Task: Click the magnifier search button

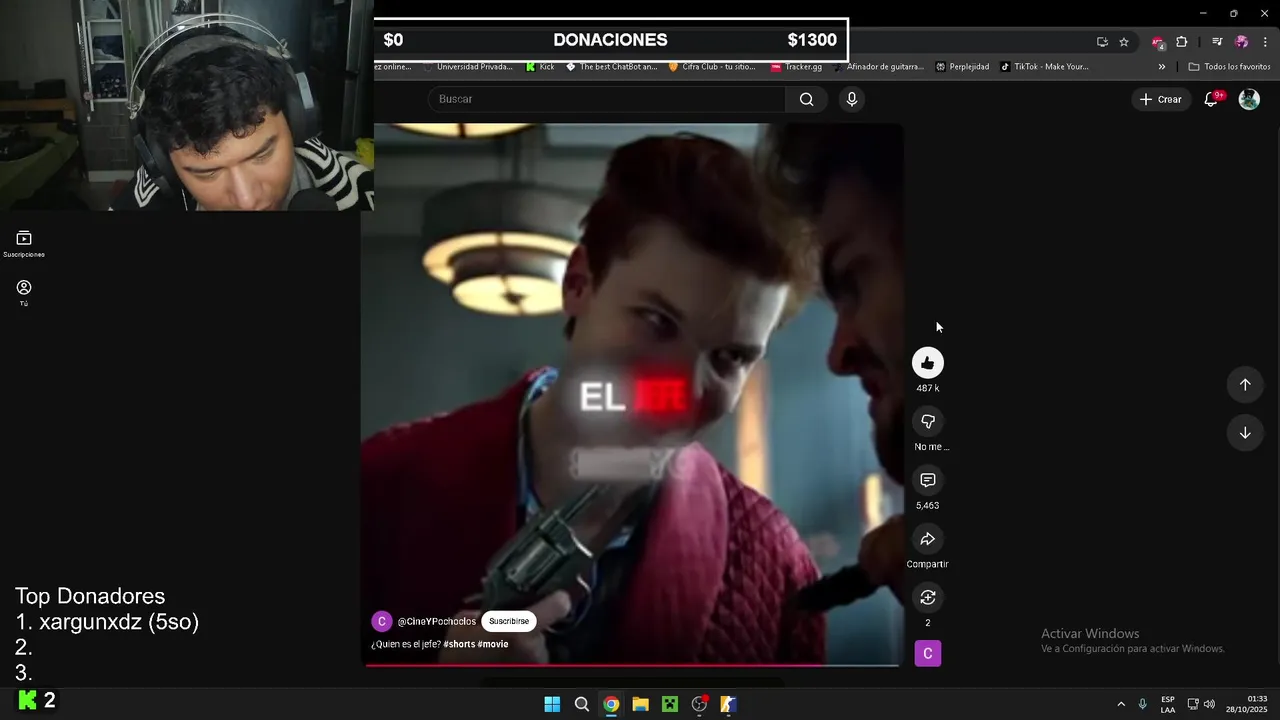Action: [x=806, y=99]
